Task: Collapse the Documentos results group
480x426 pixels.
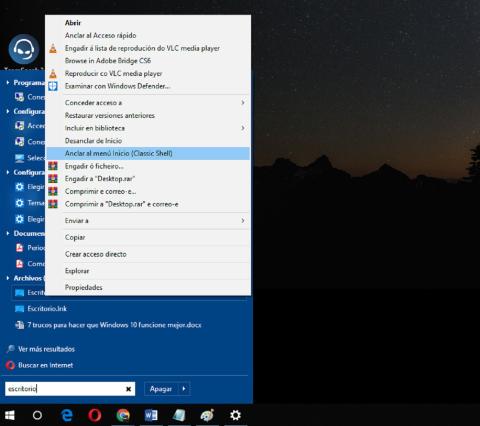Action: [x=8, y=233]
